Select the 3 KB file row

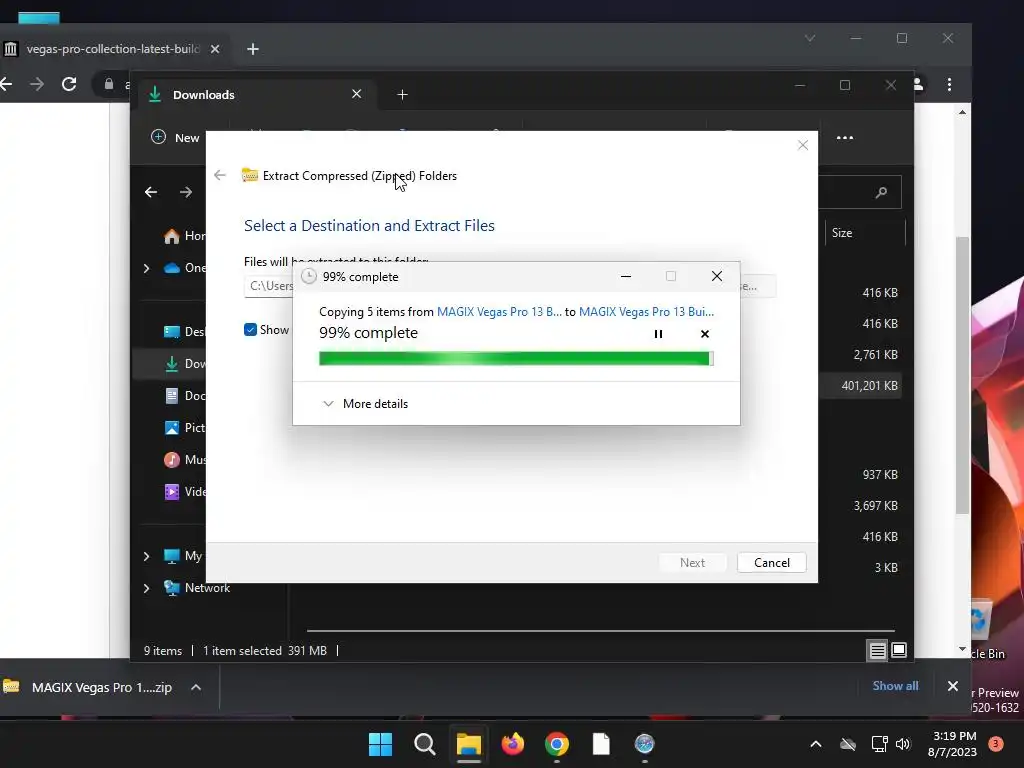tap(861, 568)
